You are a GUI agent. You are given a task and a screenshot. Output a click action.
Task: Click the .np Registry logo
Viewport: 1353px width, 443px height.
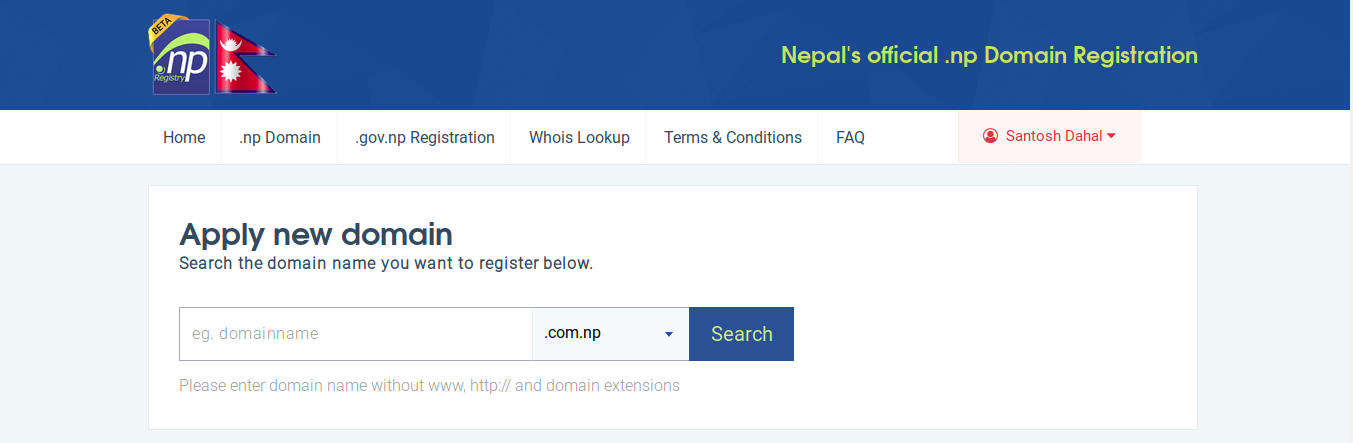(x=181, y=57)
